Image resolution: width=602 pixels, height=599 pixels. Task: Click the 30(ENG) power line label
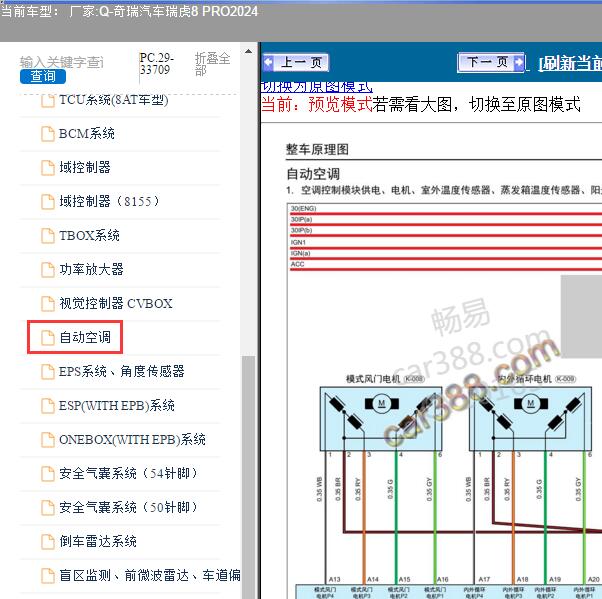point(303,208)
